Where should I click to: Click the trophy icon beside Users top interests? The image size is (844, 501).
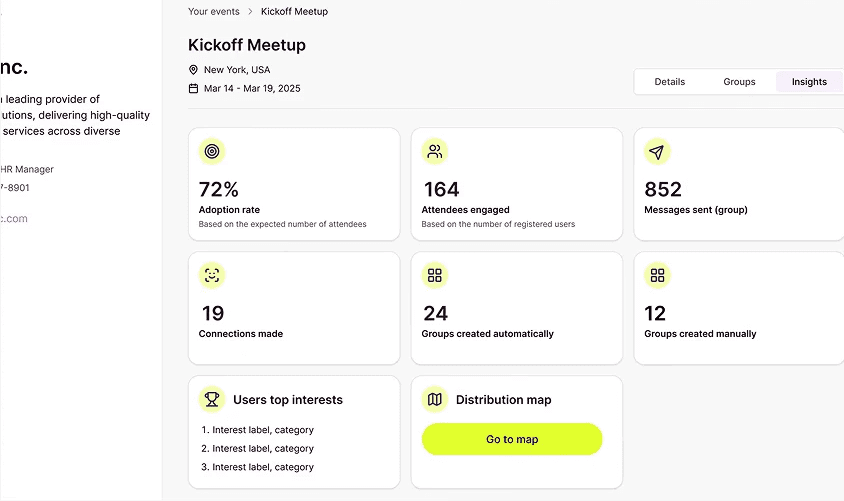click(x=212, y=399)
